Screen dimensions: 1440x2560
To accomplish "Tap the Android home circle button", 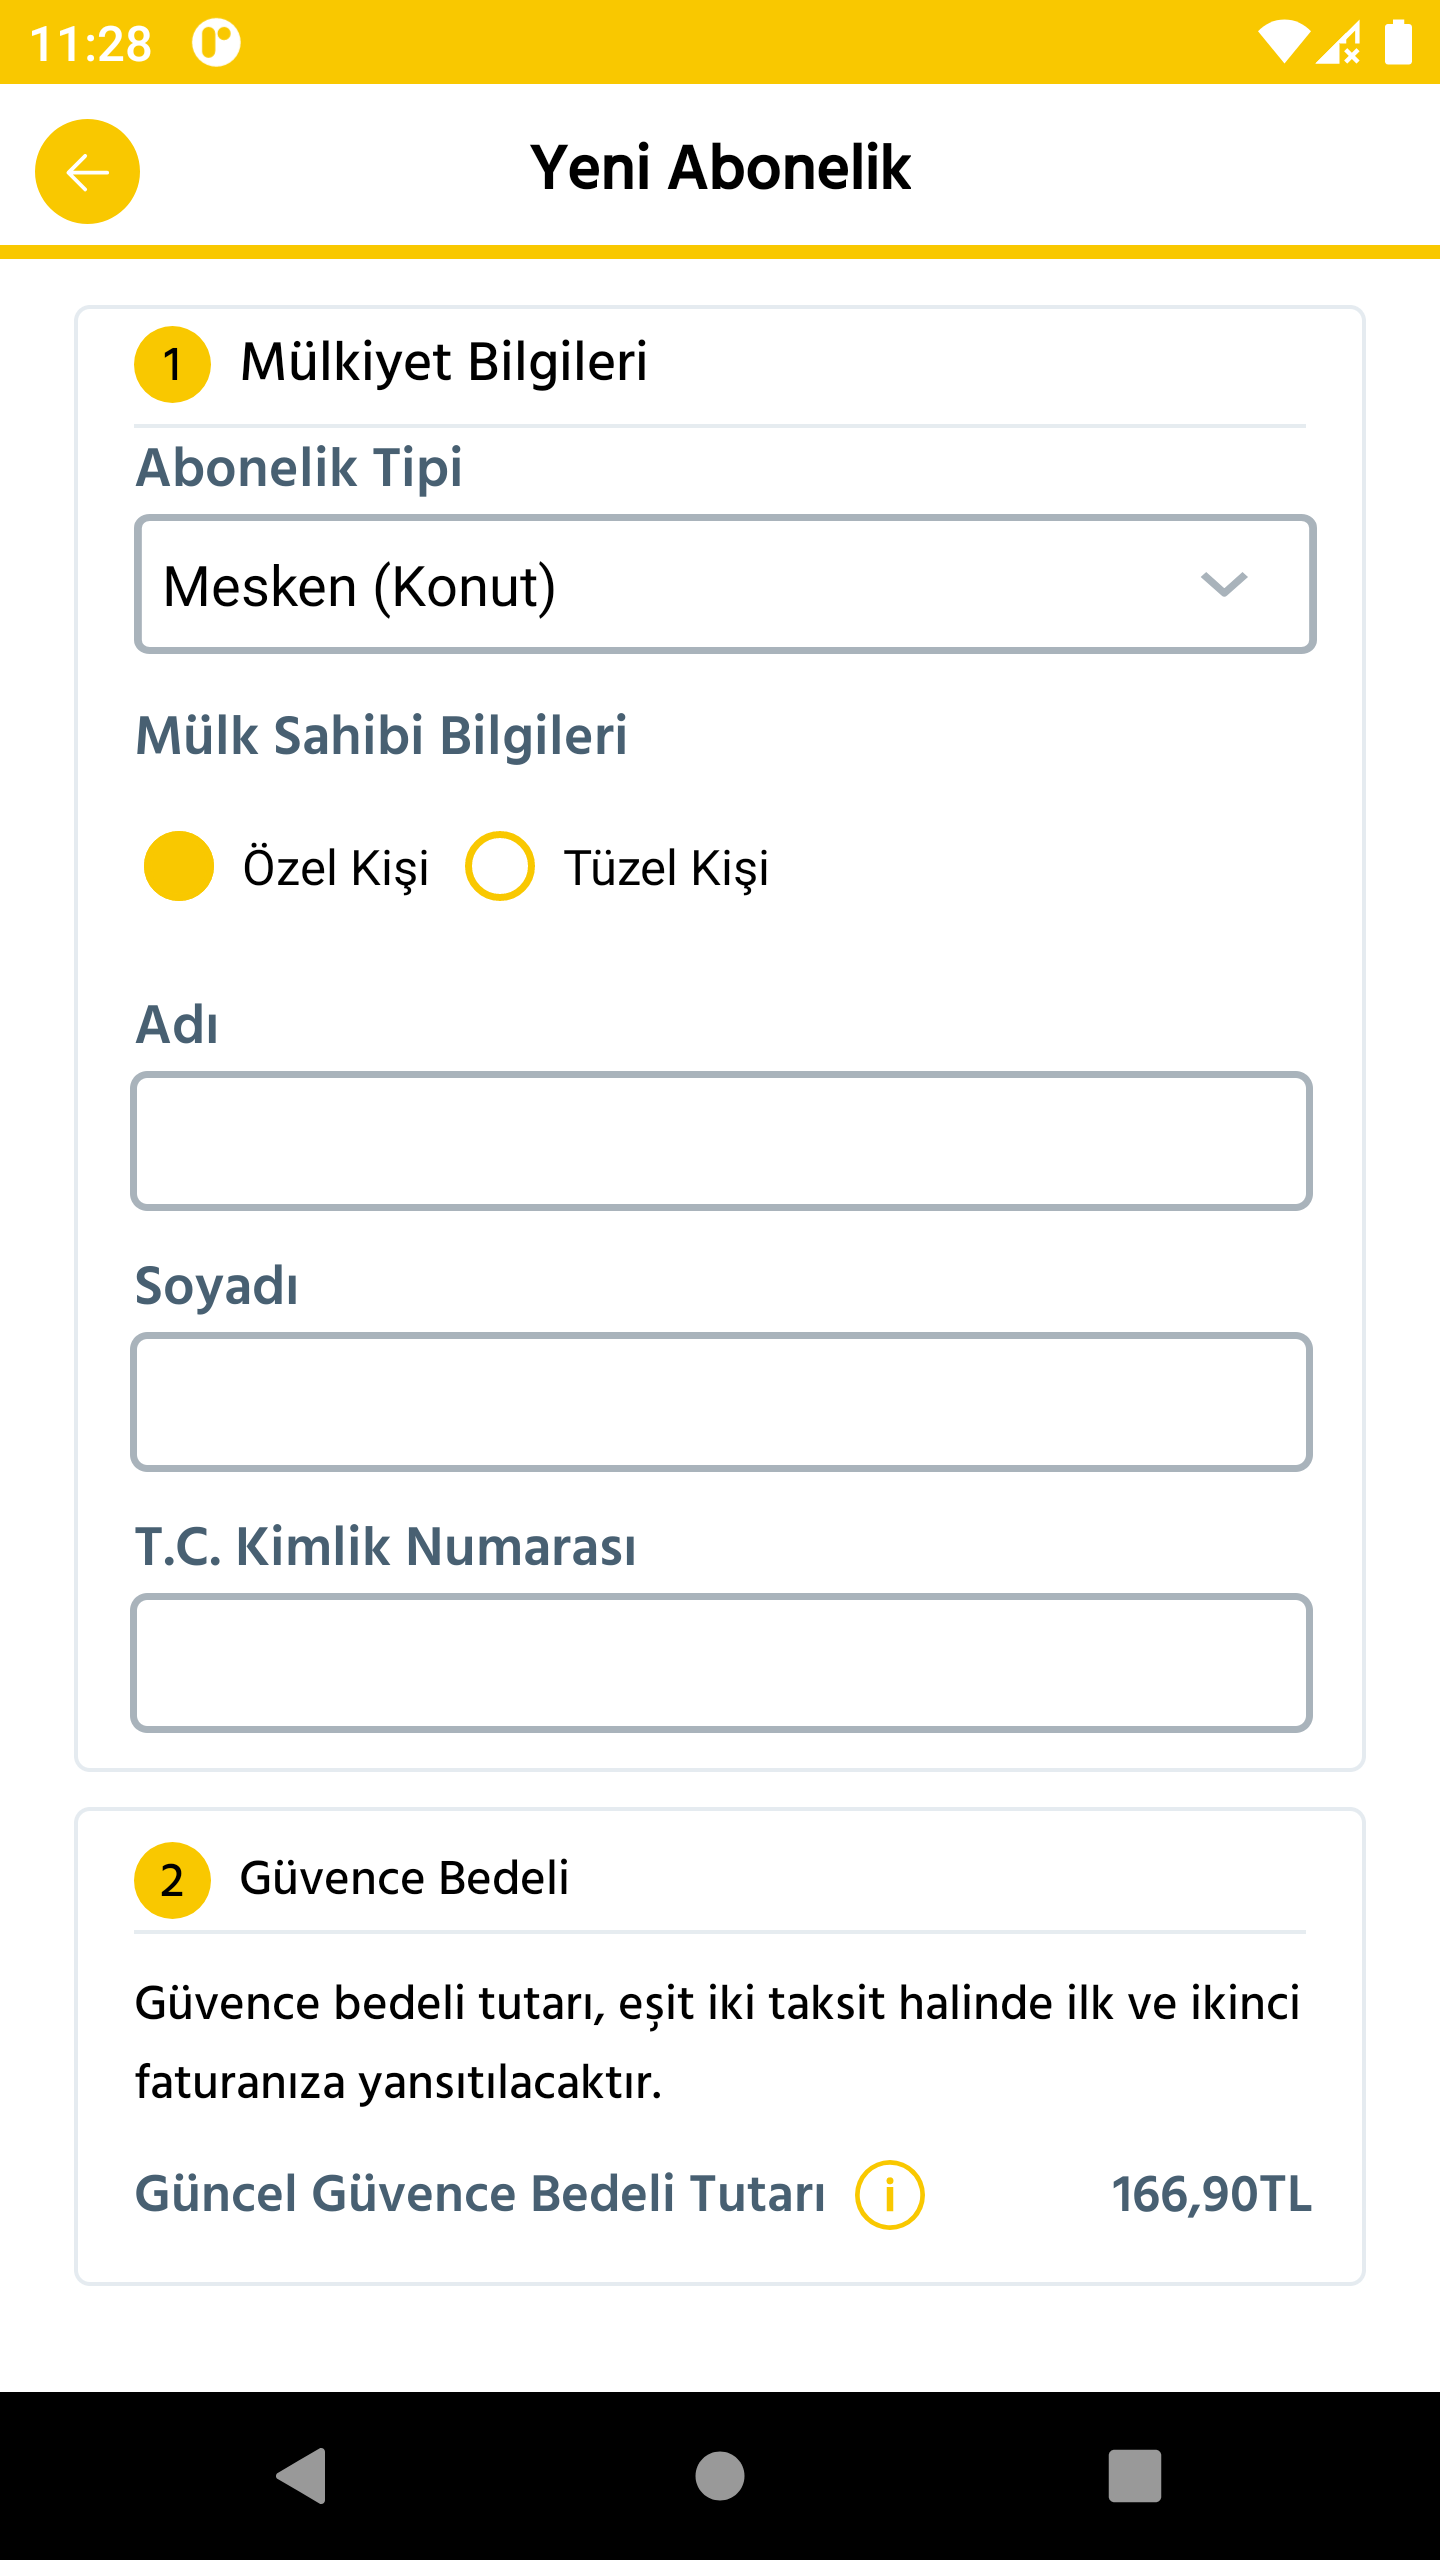I will click(x=720, y=2476).
